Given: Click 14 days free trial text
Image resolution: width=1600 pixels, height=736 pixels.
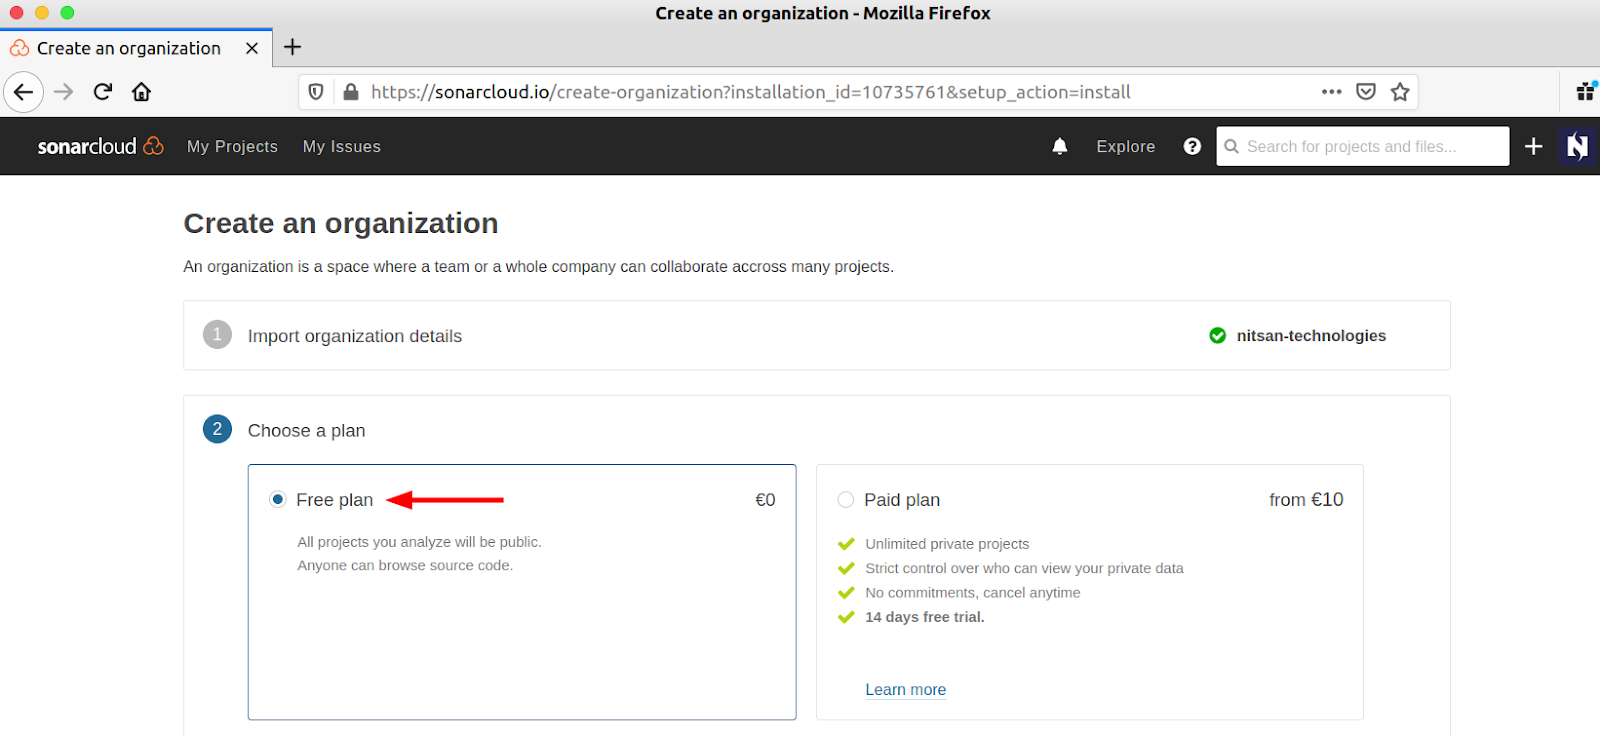Looking at the screenshot, I should pos(925,617).
